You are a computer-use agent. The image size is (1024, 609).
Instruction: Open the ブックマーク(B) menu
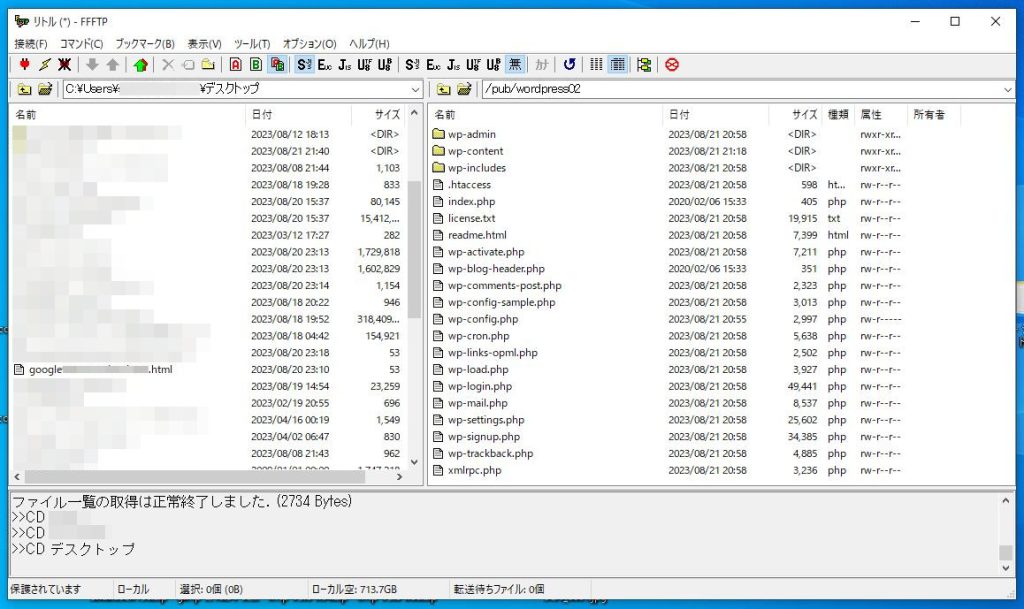pyautogui.click(x=145, y=44)
